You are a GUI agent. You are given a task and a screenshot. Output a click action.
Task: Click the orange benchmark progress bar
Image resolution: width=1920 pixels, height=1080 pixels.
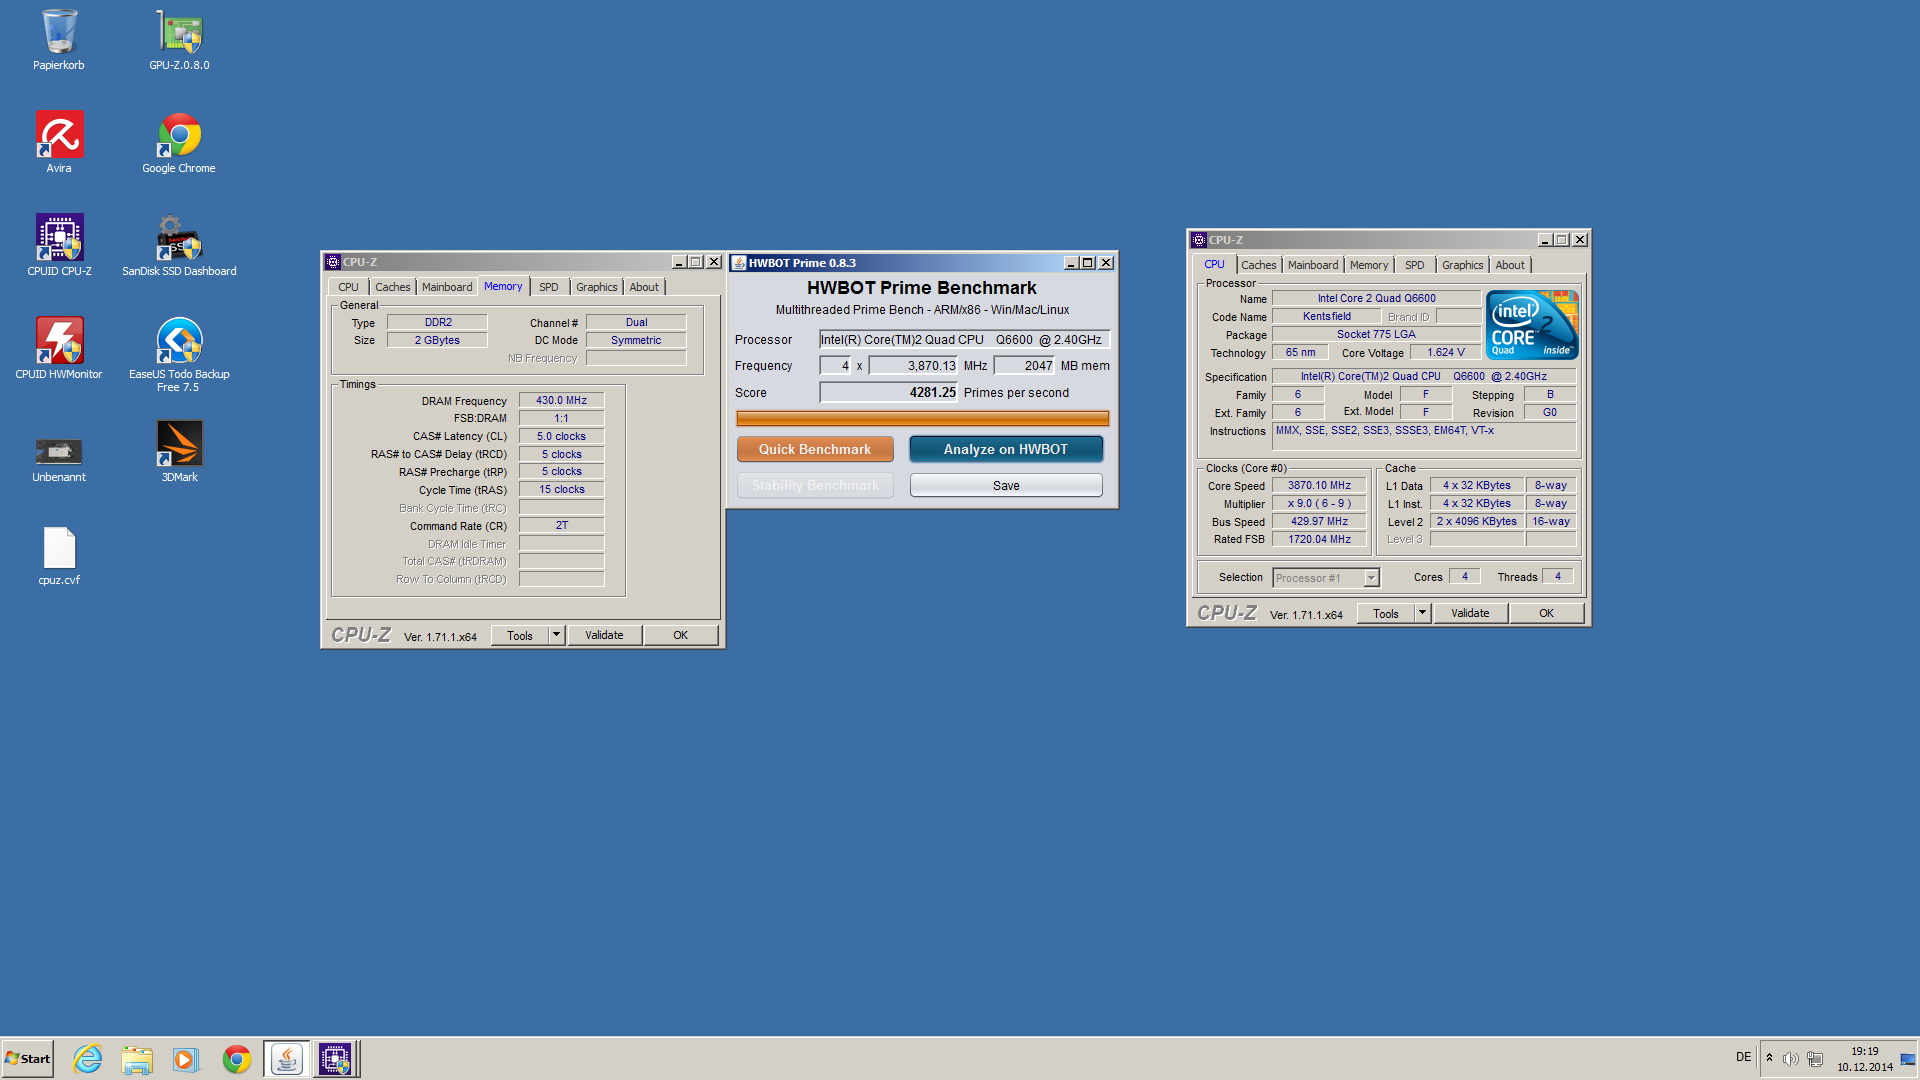tap(922, 419)
